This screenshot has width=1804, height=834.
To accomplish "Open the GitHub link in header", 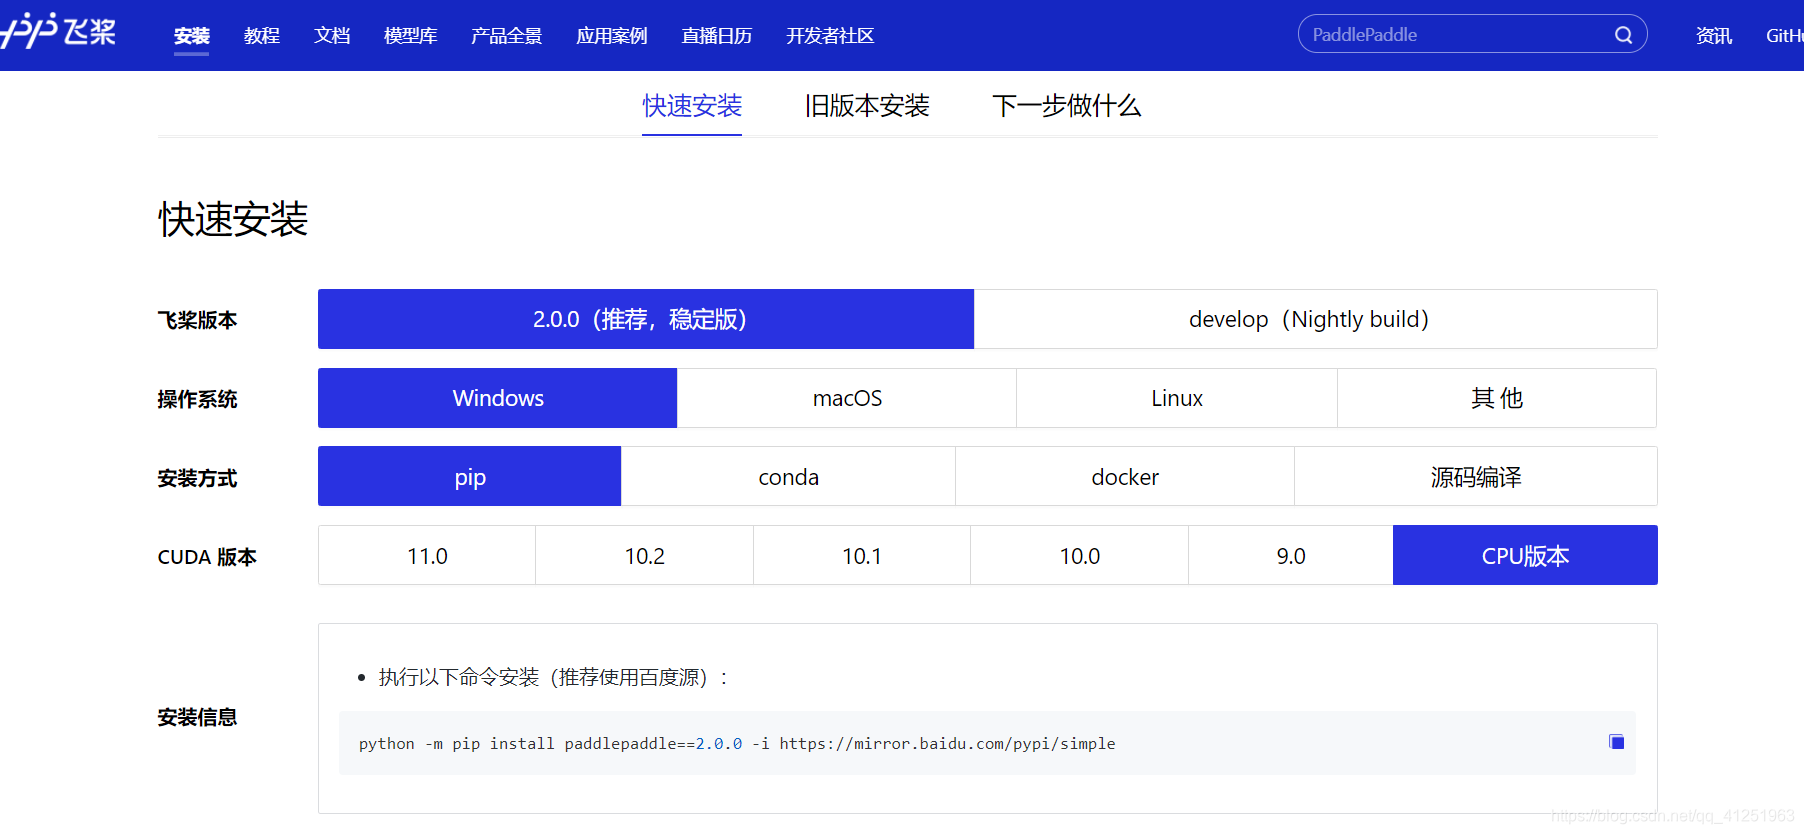I will pyautogui.click(x=1785, y=36).
